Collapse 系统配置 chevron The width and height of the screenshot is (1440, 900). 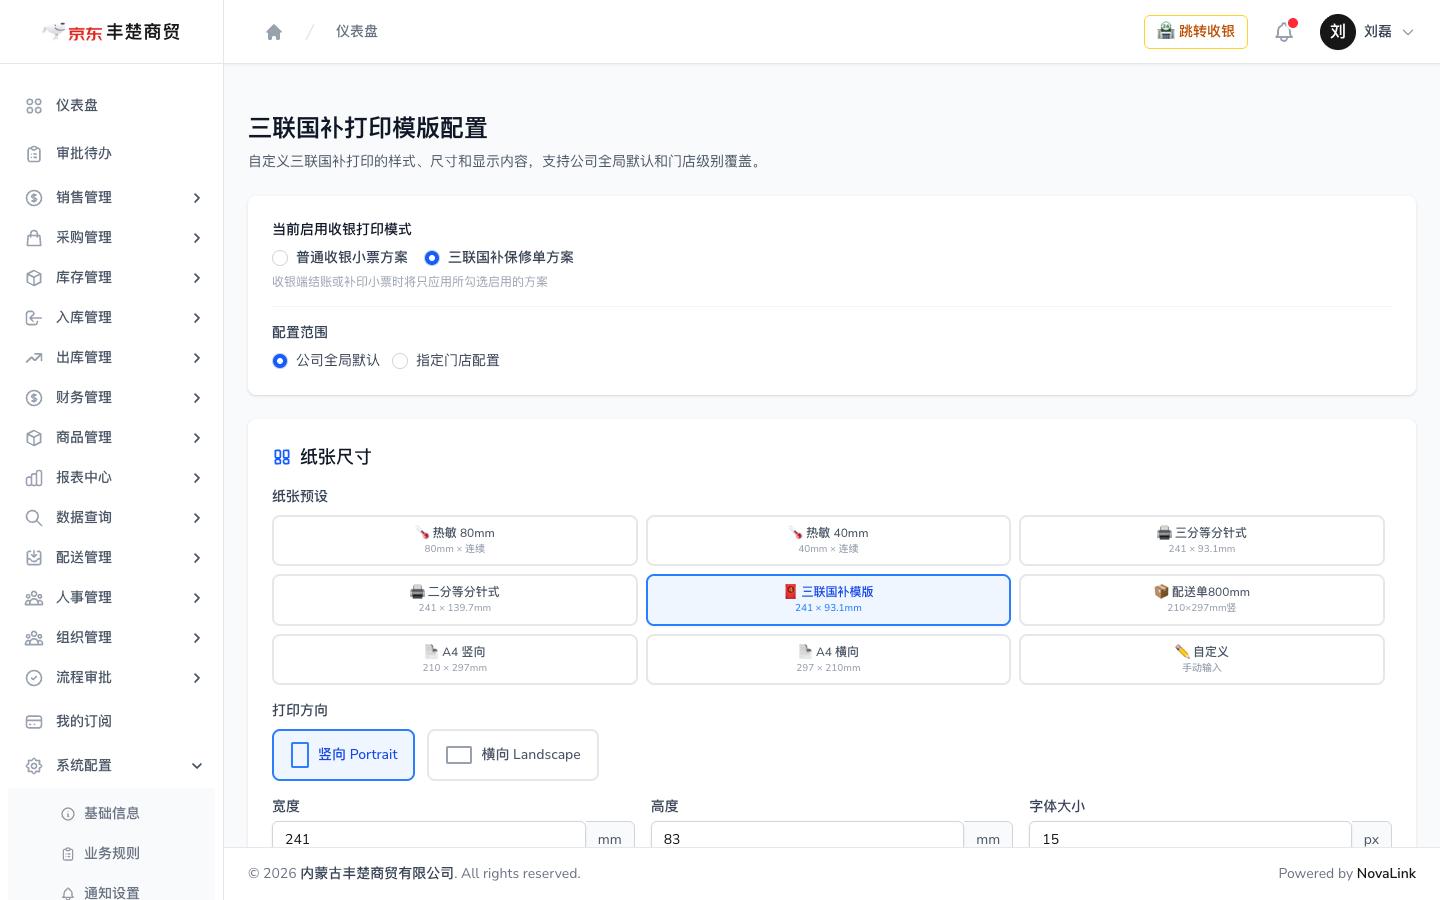pyautogui.click(x=197, y=766)
